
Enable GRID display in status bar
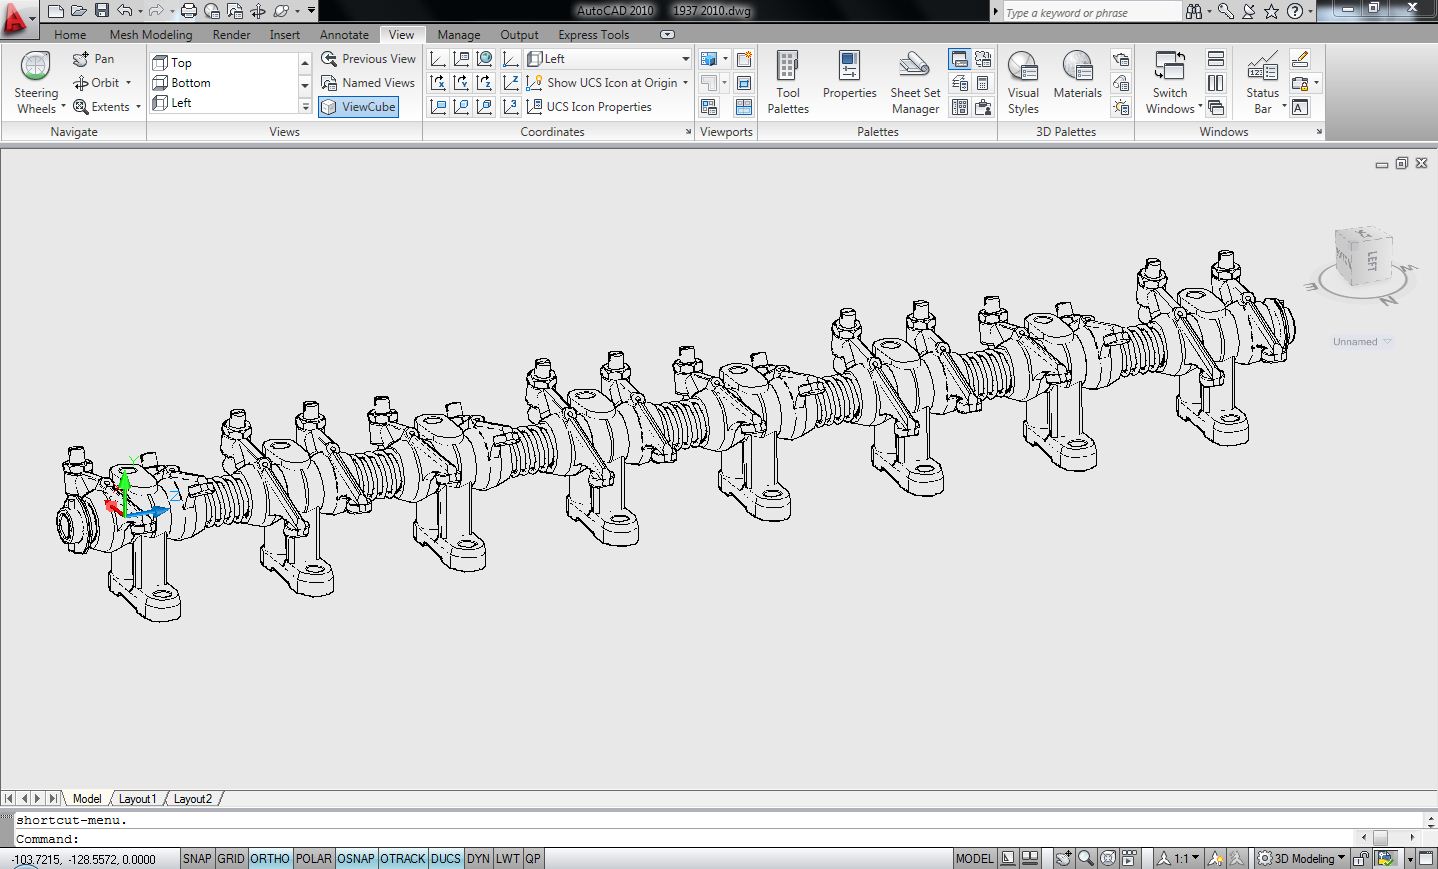[231, 858]
